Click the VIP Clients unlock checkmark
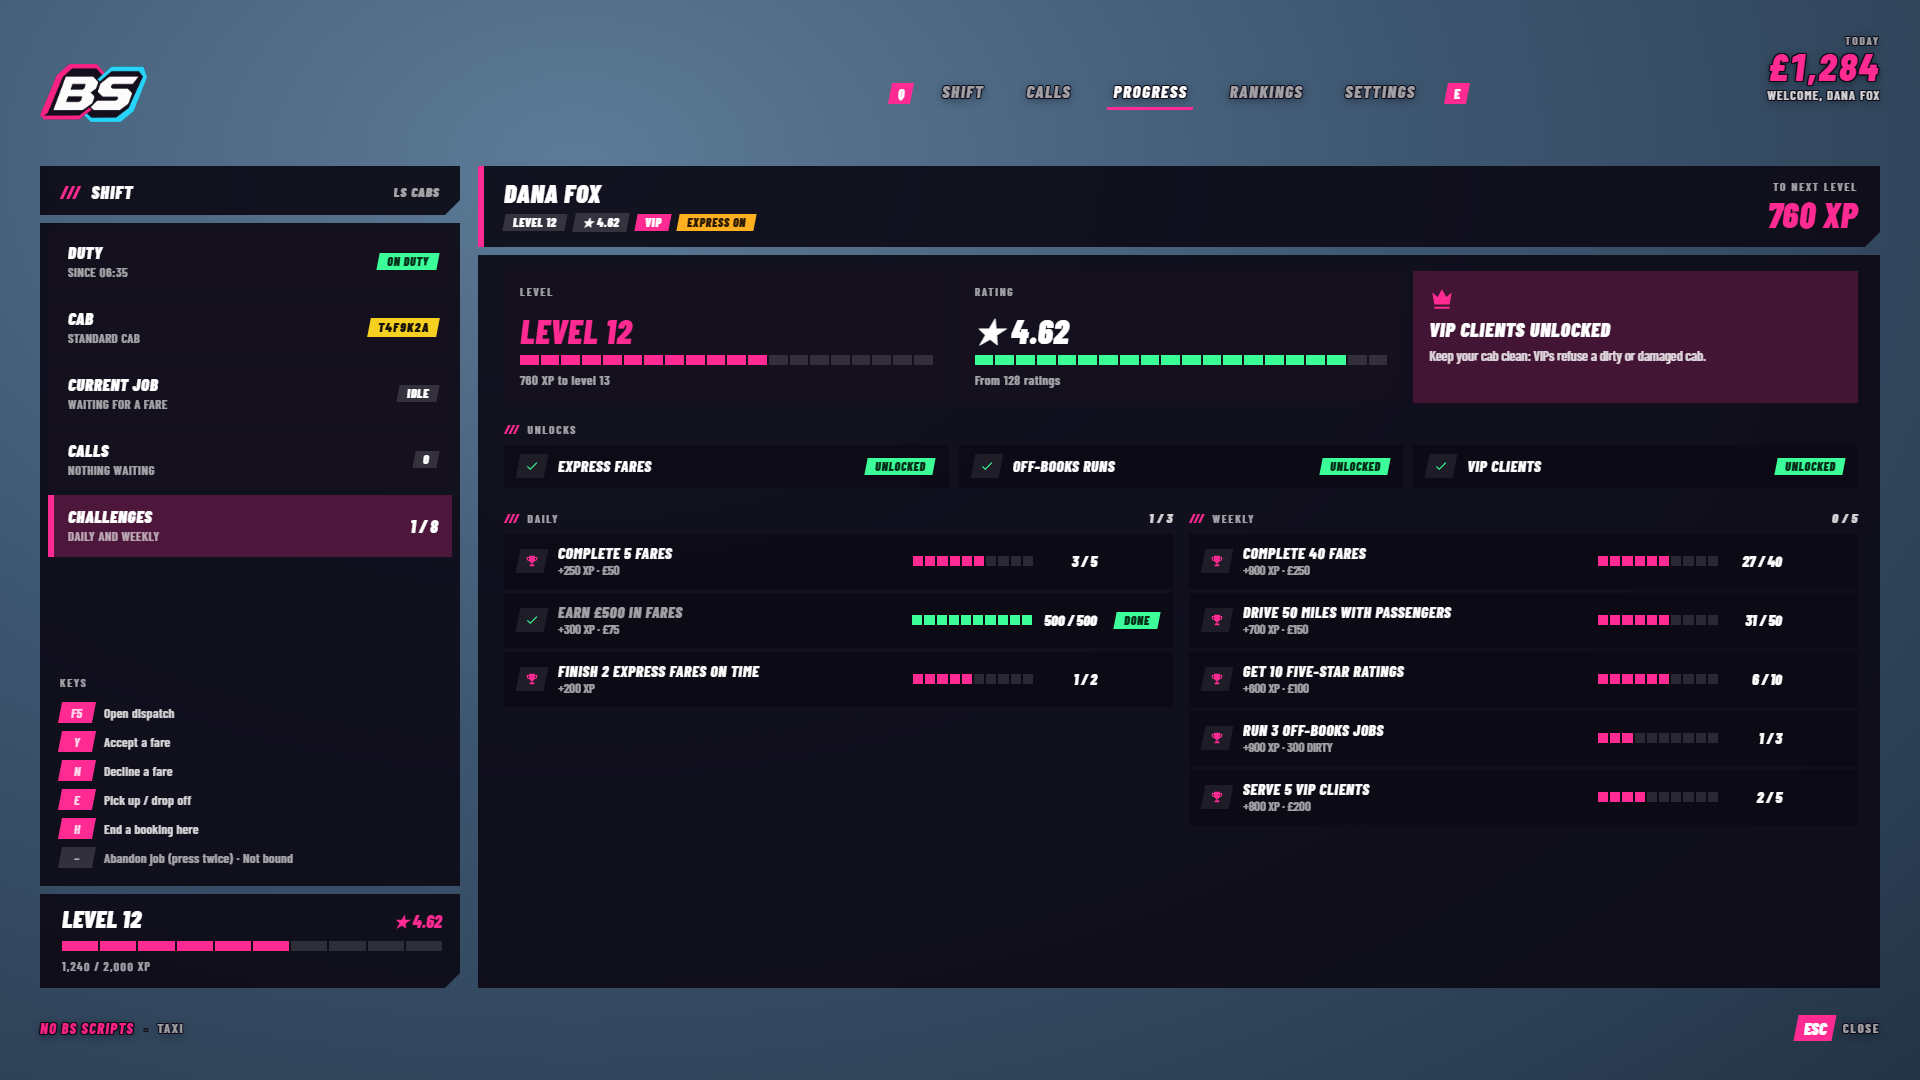 pos(1441,467)
